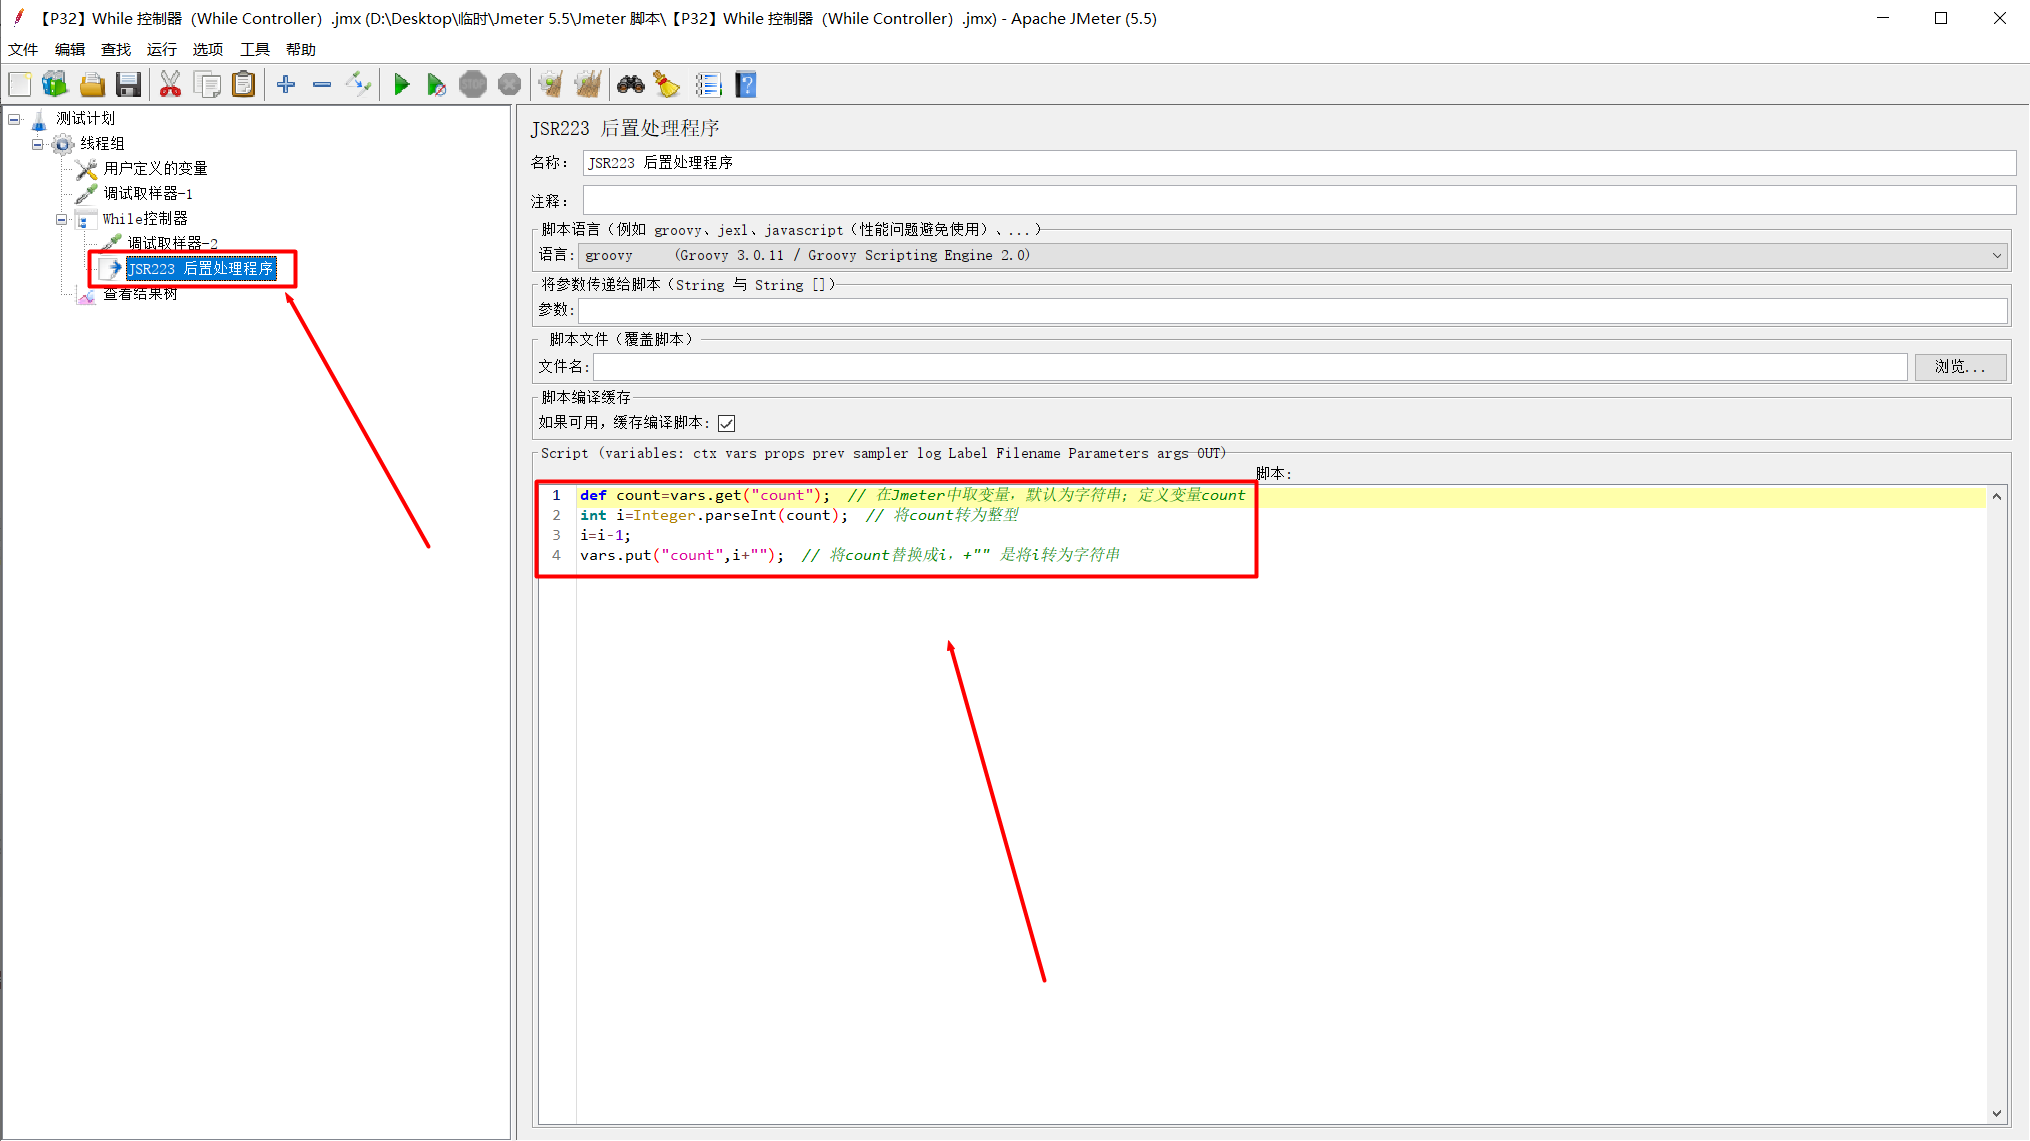Screen dimensions: 2030x1141
Task: Open the 工具 menu
Action: tap(254, 48)
